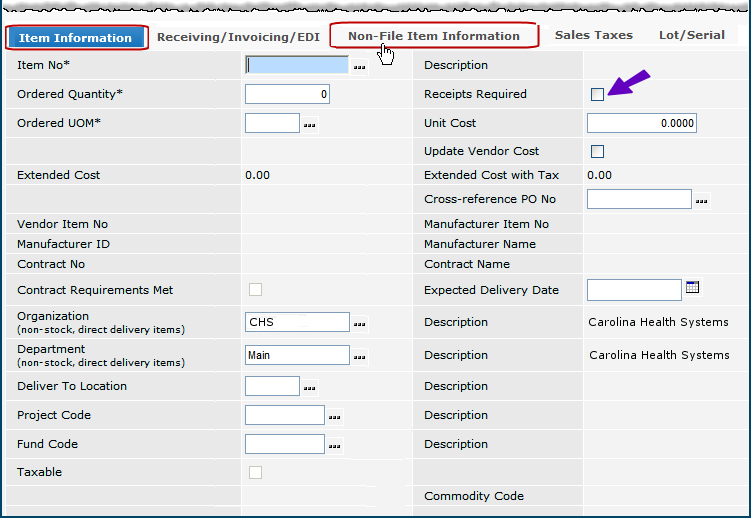Switch to the Non-File Item Information tab

coord(433,36)
